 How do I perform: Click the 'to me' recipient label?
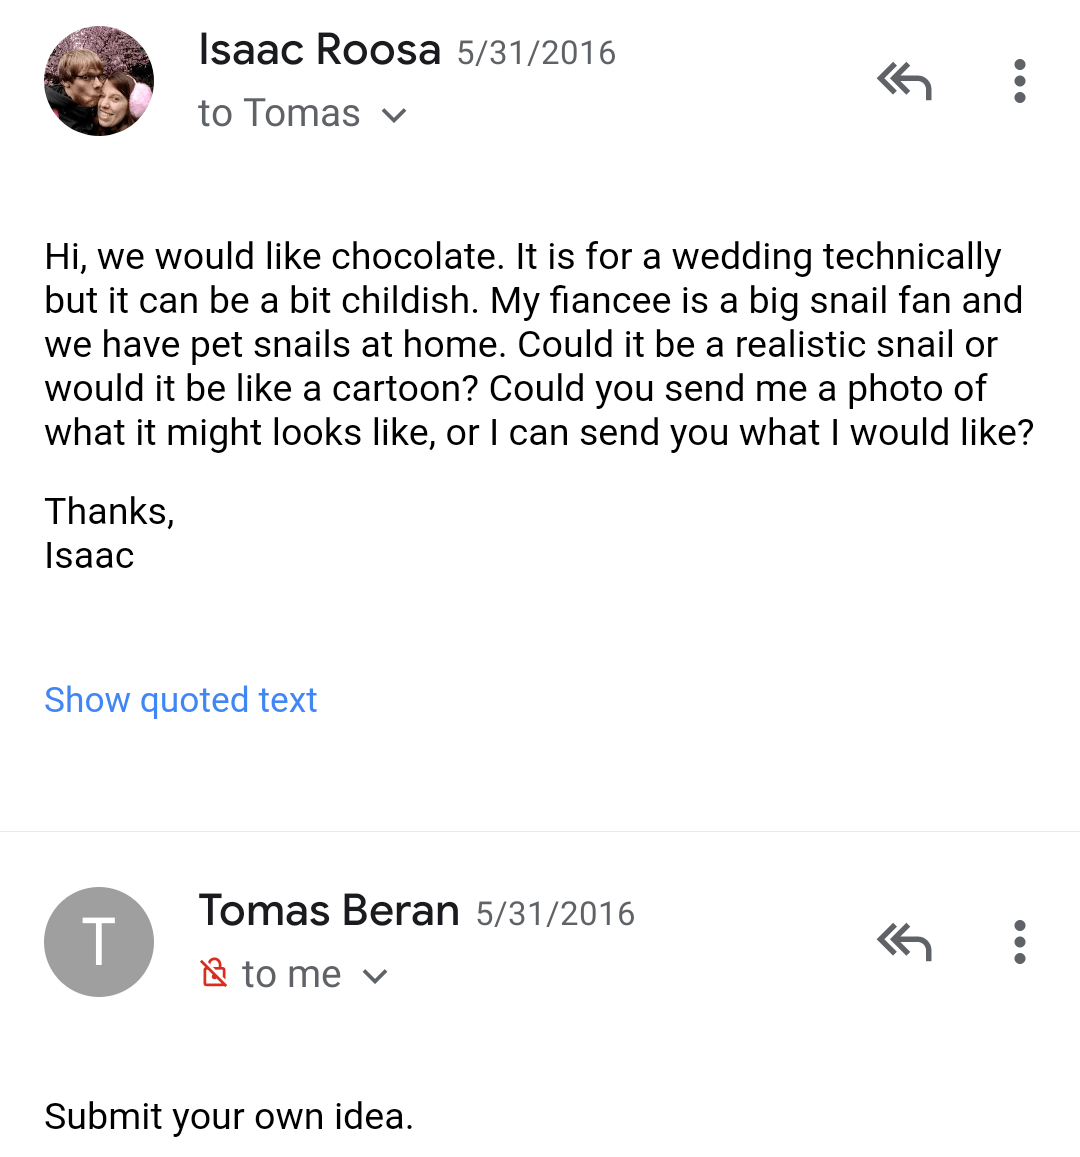(291, 974)
